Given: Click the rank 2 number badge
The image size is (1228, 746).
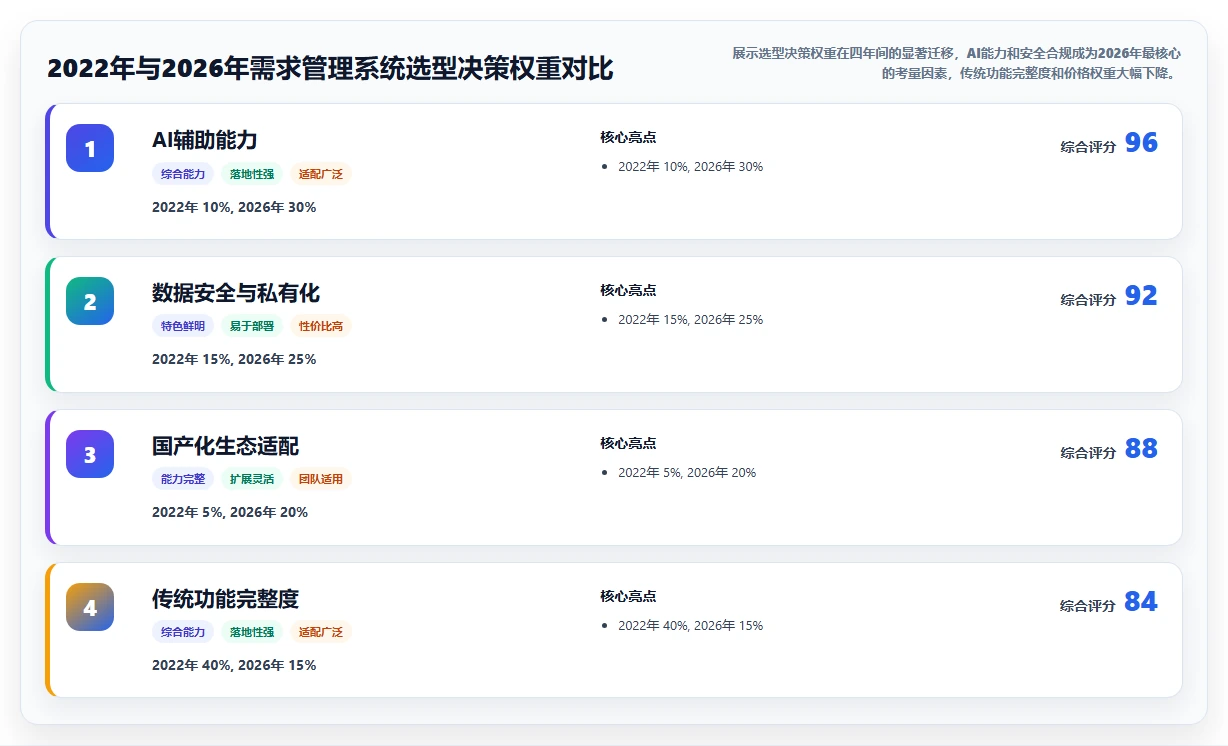Looking at the screenshot, I should coord(90,301).
